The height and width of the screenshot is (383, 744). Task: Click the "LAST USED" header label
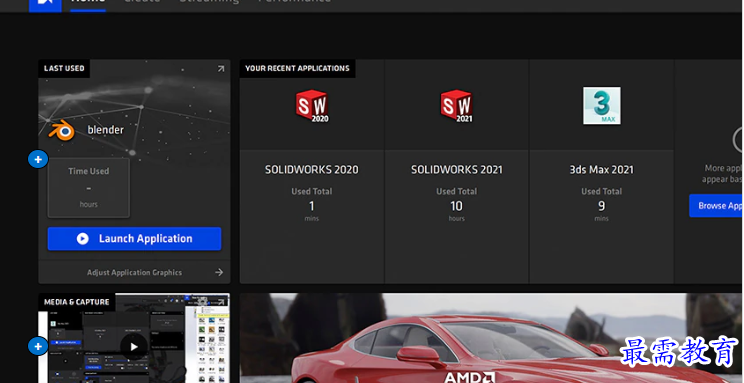(64, 68)
